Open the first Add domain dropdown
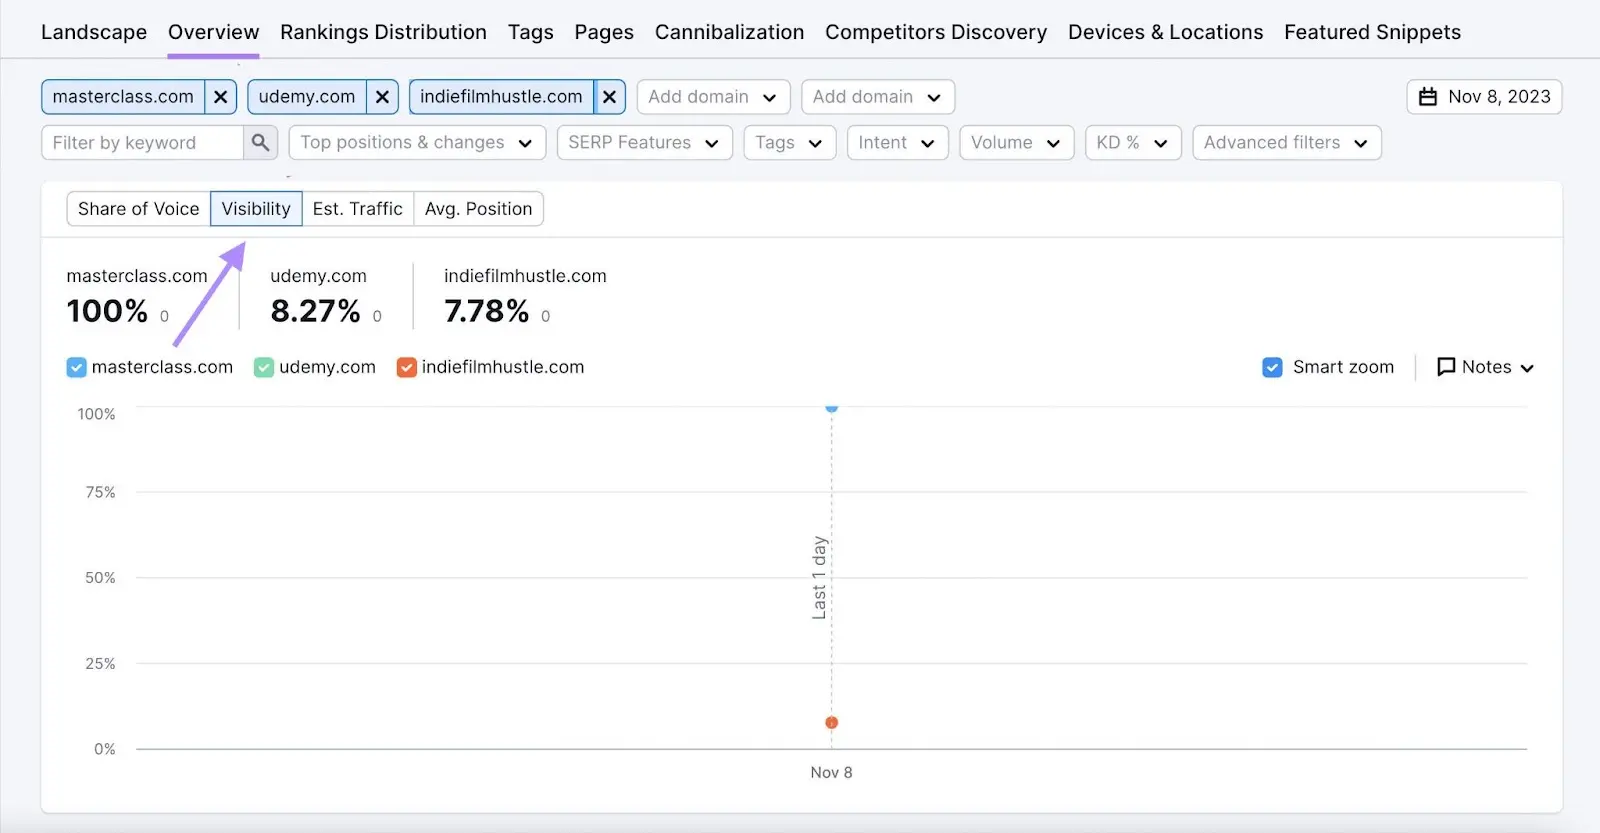The width and height of the screenshot is (1600, 833). (713, 97)
